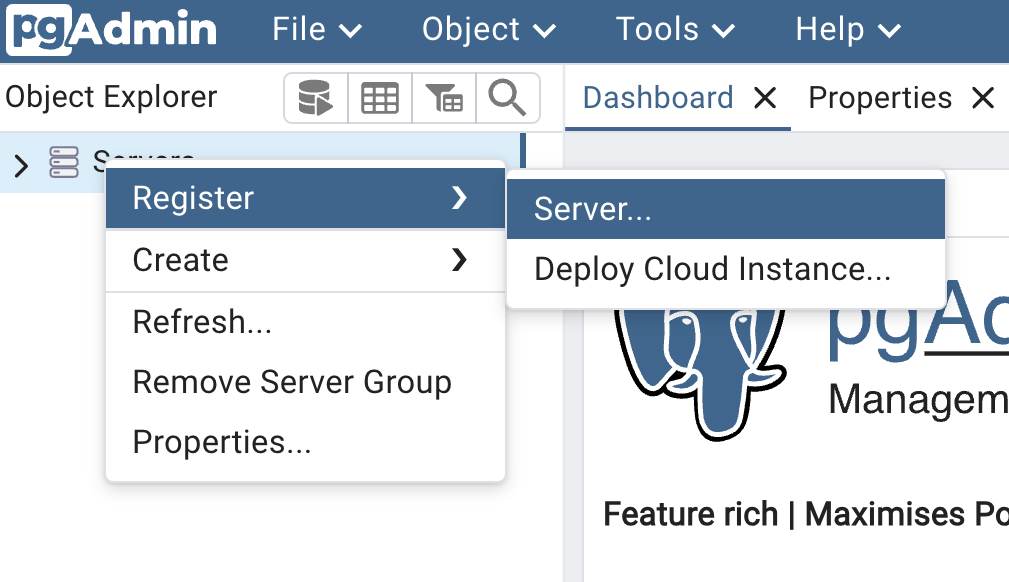The image size is (1009, 582).
Task: Open the Create submenu
Action: point(305,260)
